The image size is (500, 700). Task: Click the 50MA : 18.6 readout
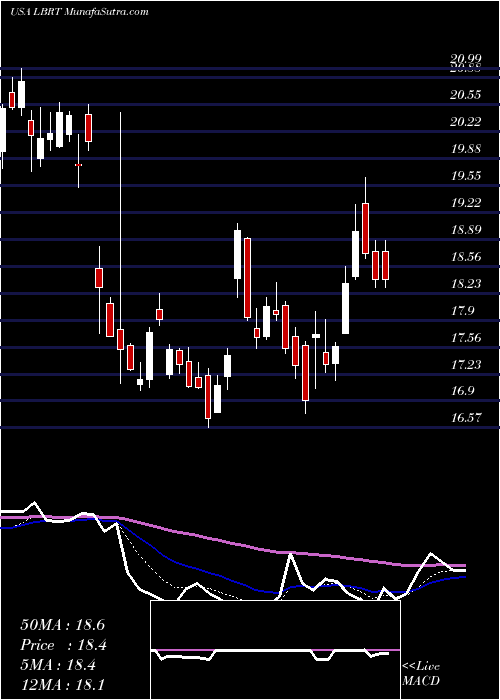pos(62,625)
